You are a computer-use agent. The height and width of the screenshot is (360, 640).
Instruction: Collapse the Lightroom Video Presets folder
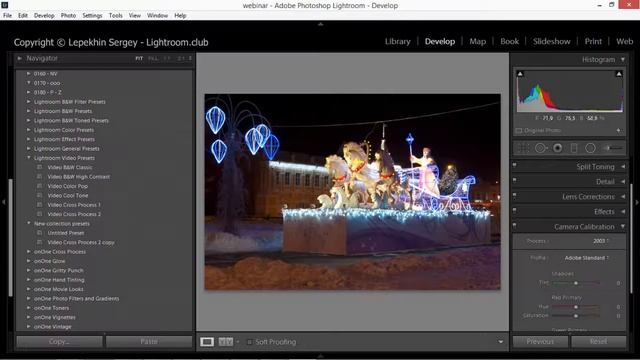(29, 158)
